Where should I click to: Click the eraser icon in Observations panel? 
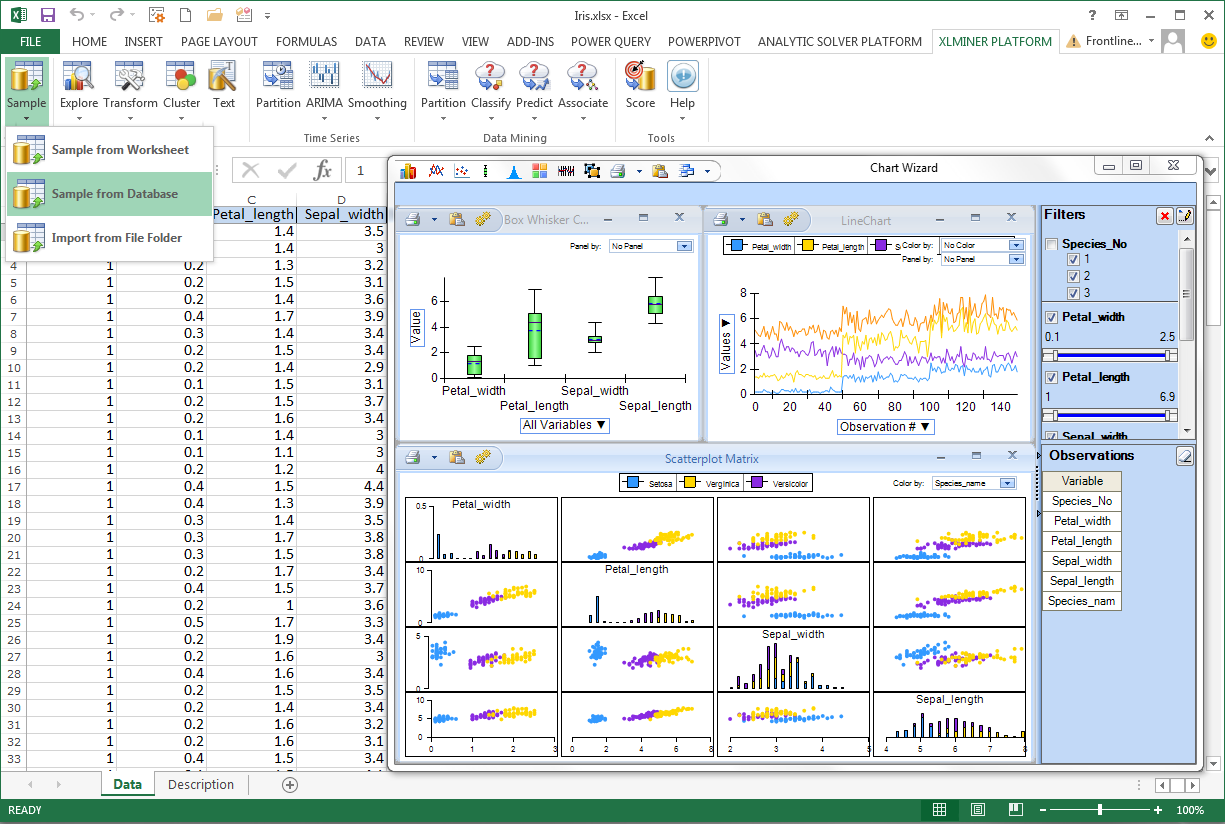(x=1184, y=456)
